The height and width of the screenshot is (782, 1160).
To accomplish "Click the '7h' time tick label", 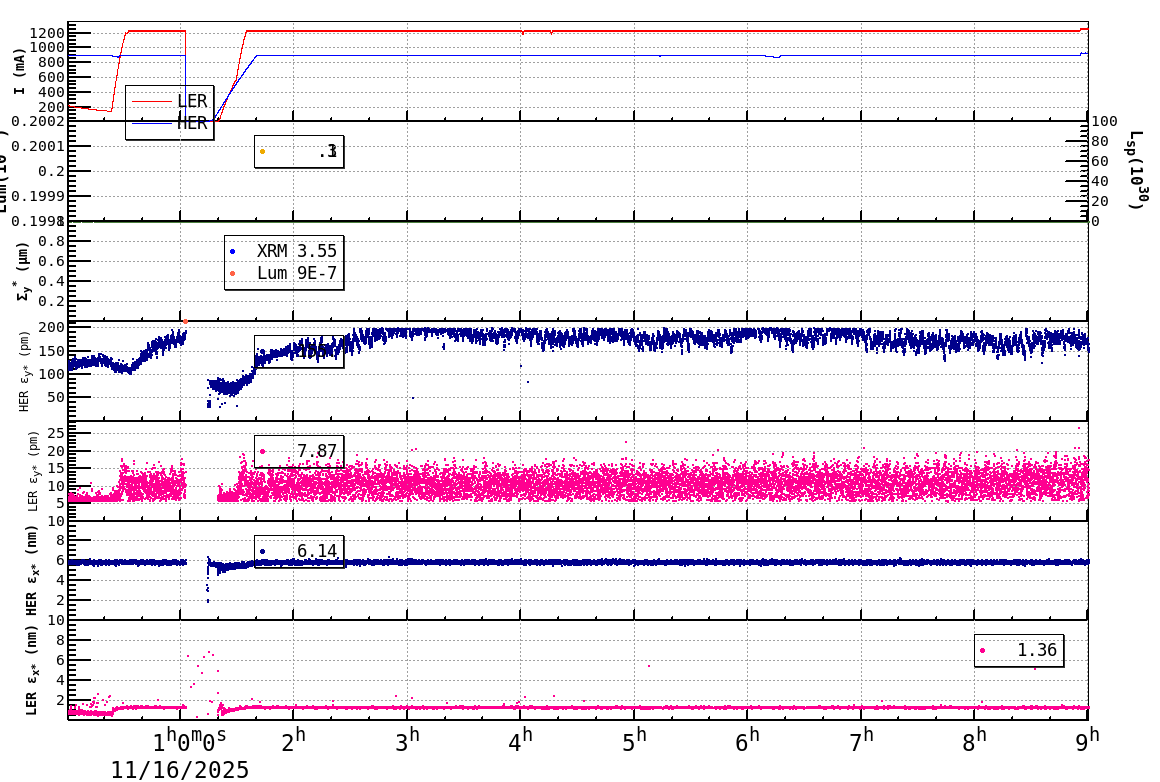I will pyautogui.click(x=860, y=741).
